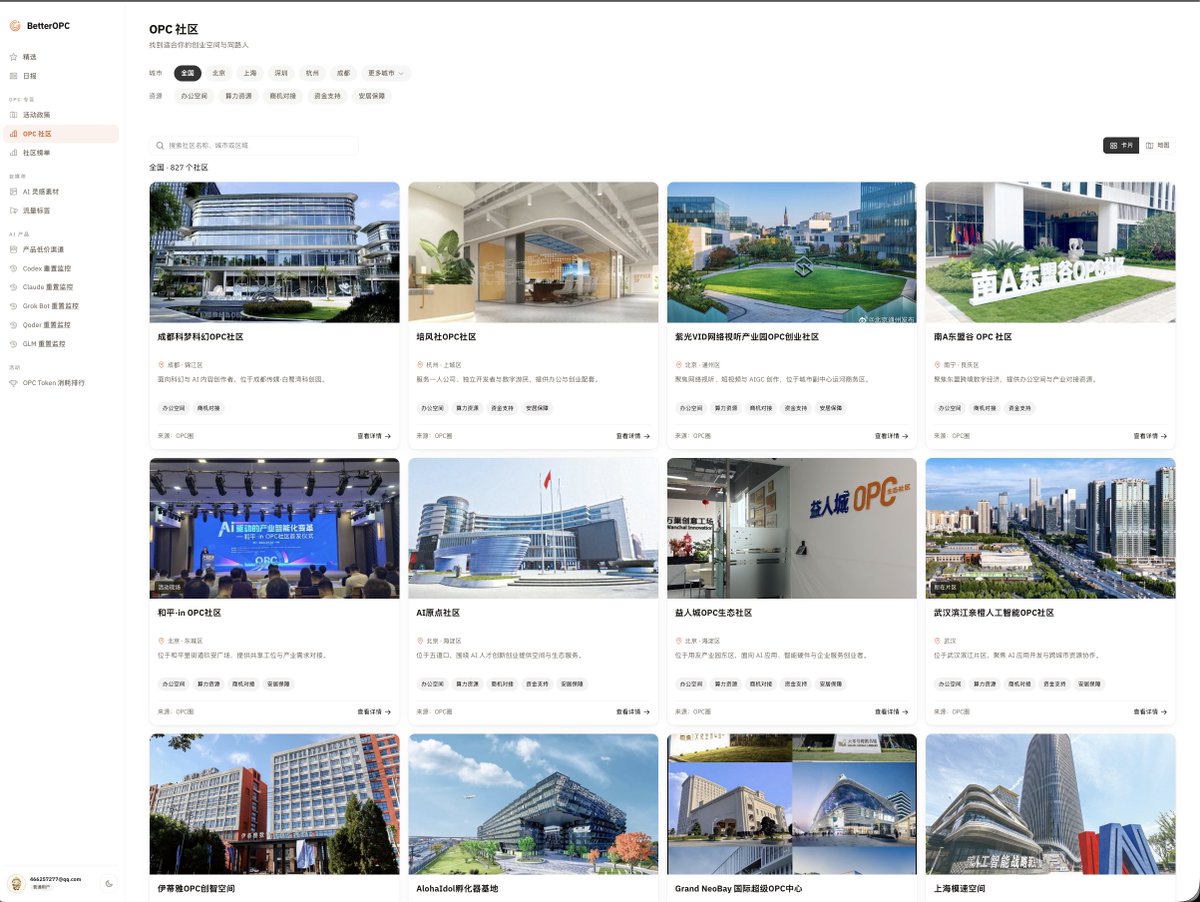
Task: Click the 成都科梦科幻OPC社区 card title
Action: point(201,337)
